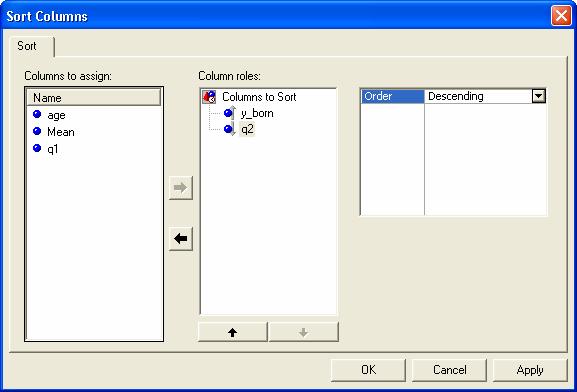577x392 pixels.
Task: Click the Order property label cell
Action: [x=393, y=96]
